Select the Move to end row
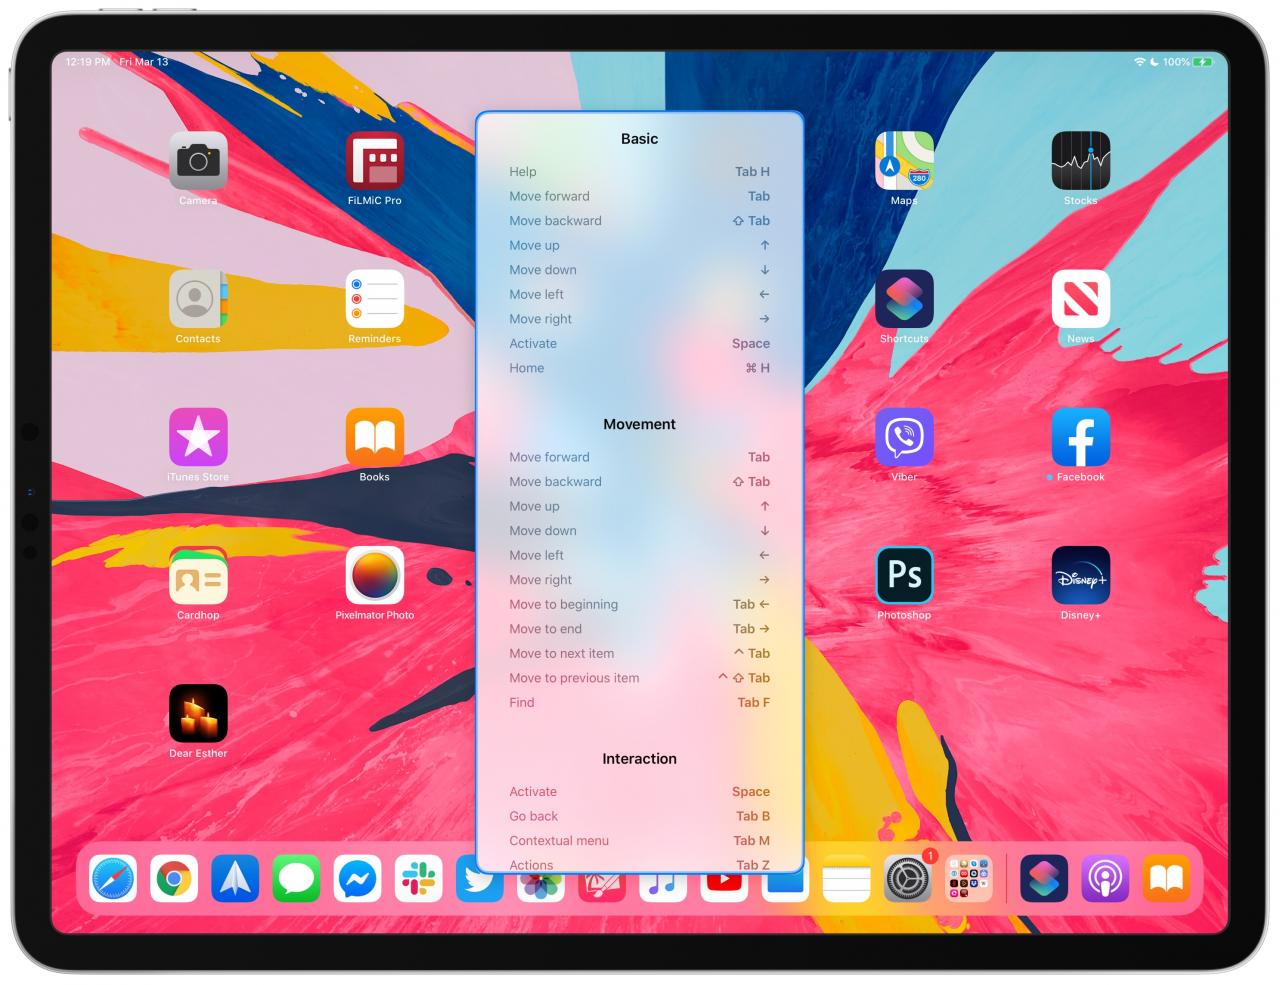This screenshot has height=985, width=1280. tap(639, 629)
